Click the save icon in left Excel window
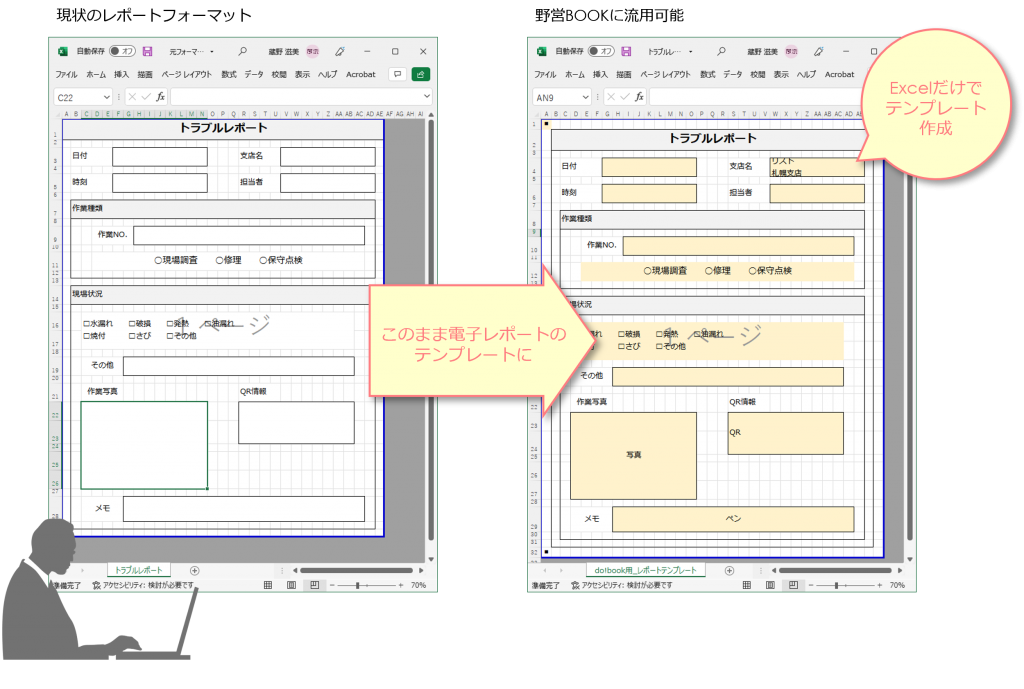This screenshot has height=689, width=1024. (x=147, y=51)
